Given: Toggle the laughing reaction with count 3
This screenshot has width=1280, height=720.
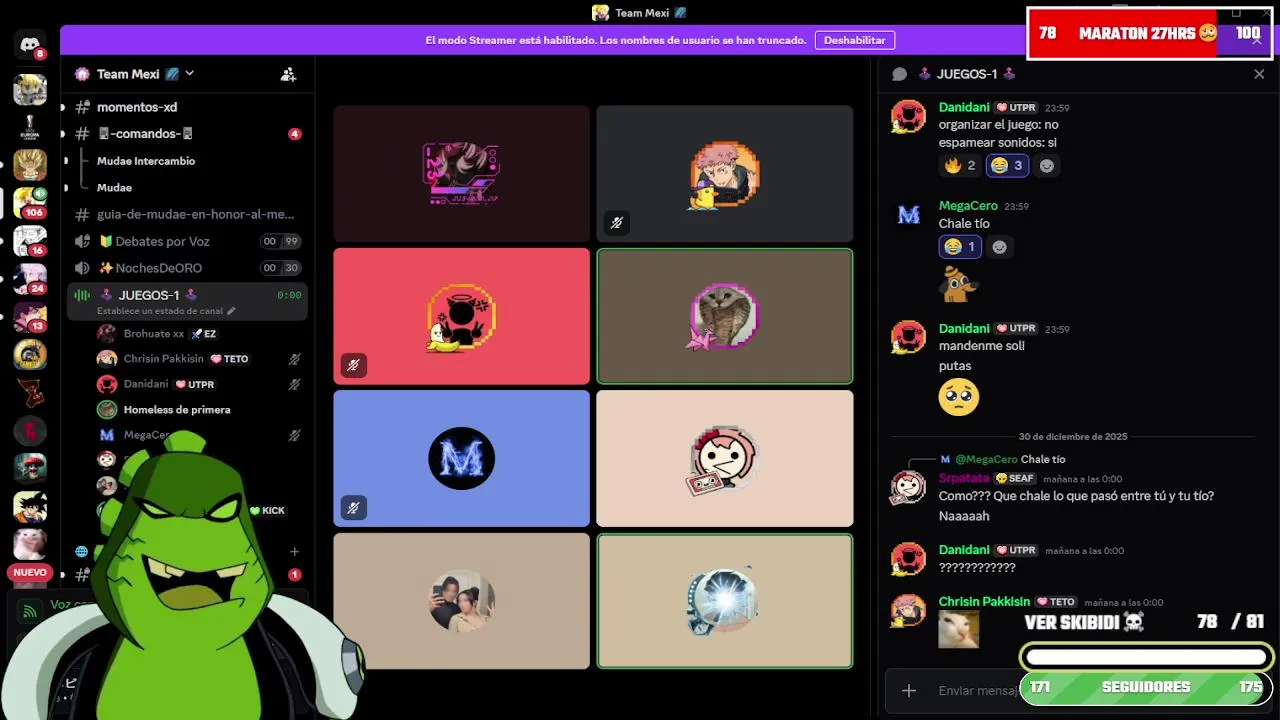Looking at the screenshot, I should [x=1008, y=166].
